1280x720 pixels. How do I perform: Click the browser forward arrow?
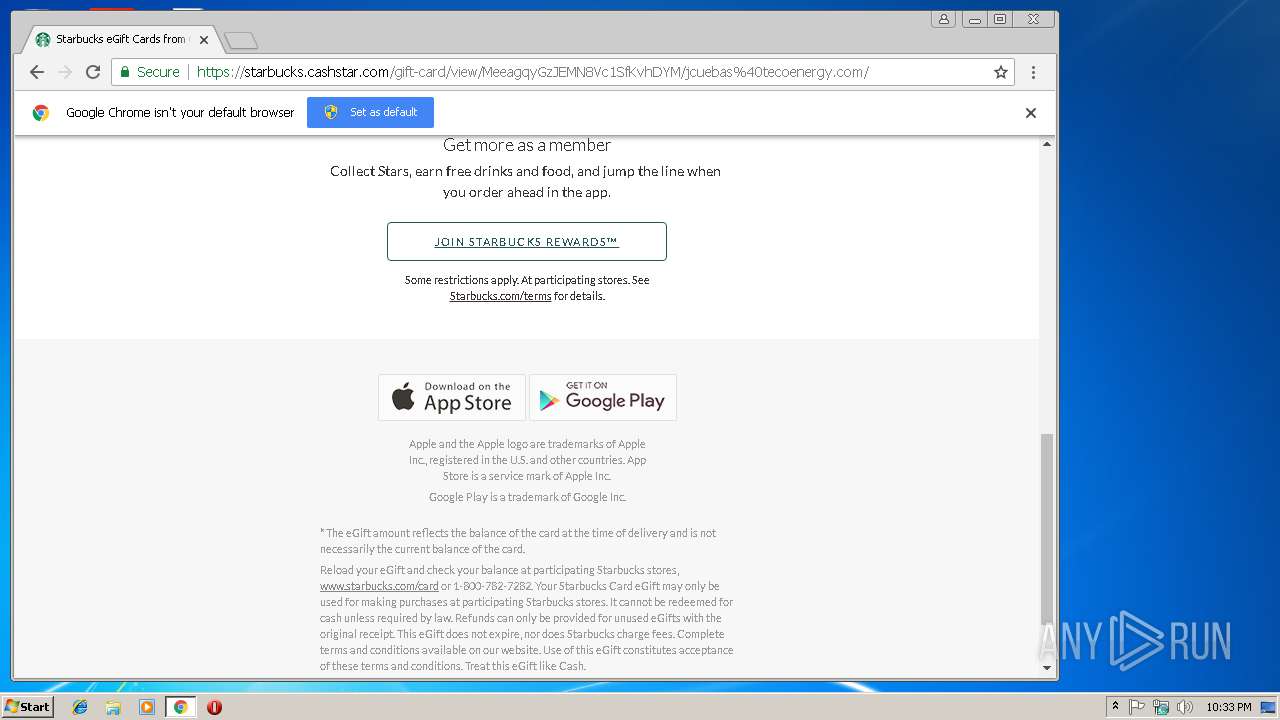click(x=65, y=72)
